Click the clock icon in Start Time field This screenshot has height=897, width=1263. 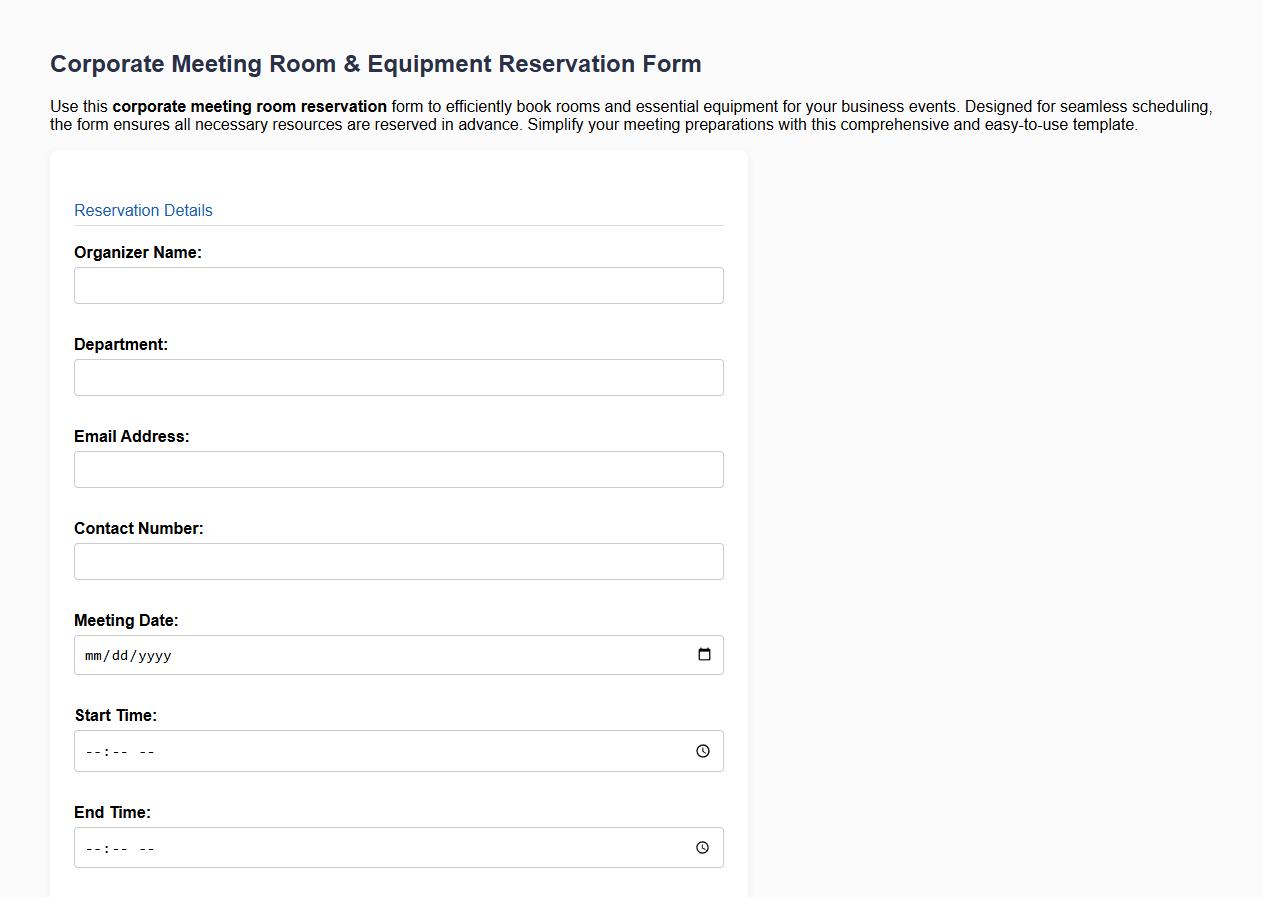[703, 751]
